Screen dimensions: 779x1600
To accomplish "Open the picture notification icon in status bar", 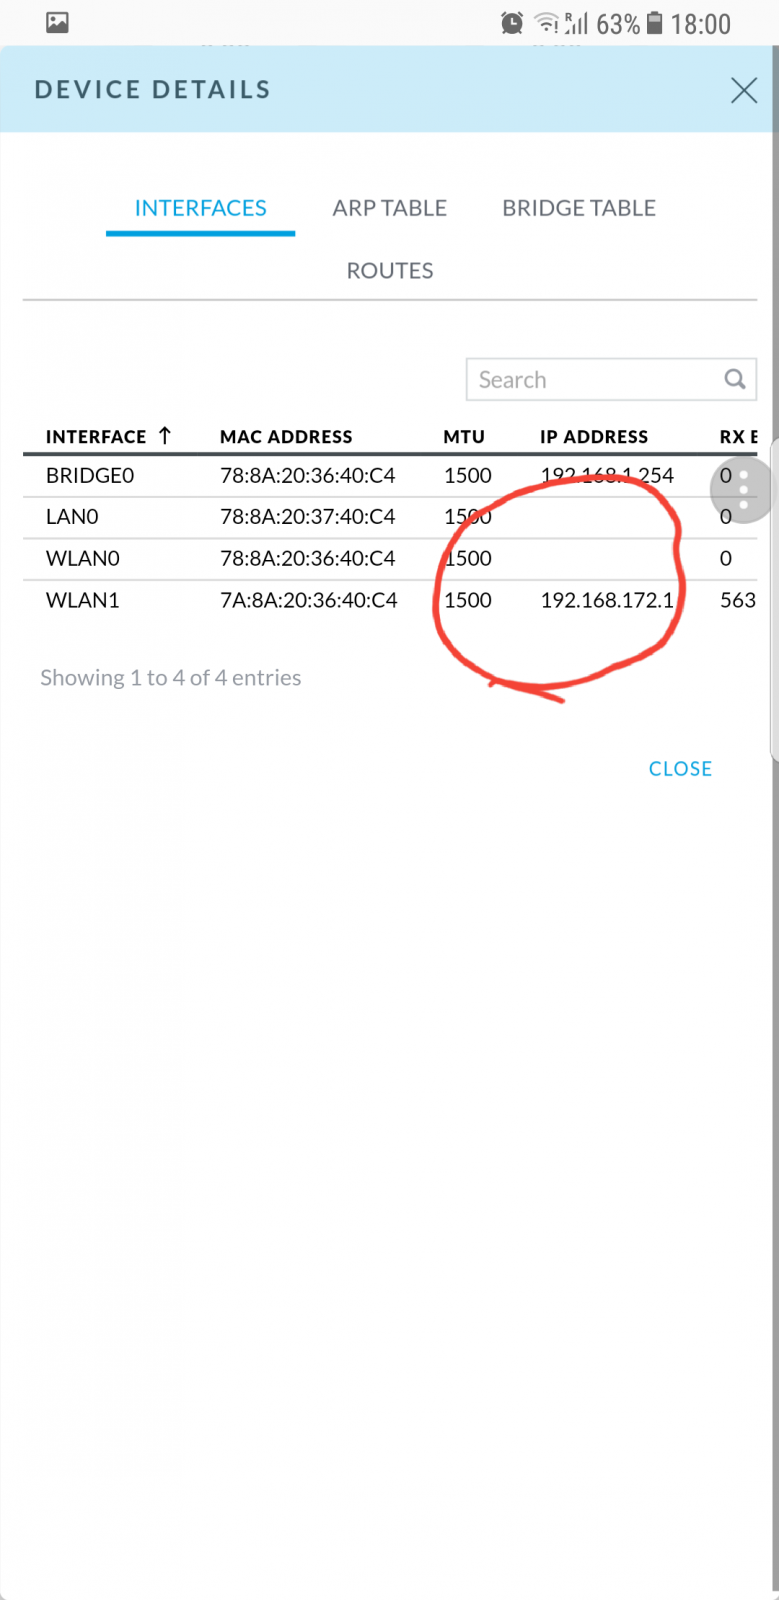I will 58,22.
